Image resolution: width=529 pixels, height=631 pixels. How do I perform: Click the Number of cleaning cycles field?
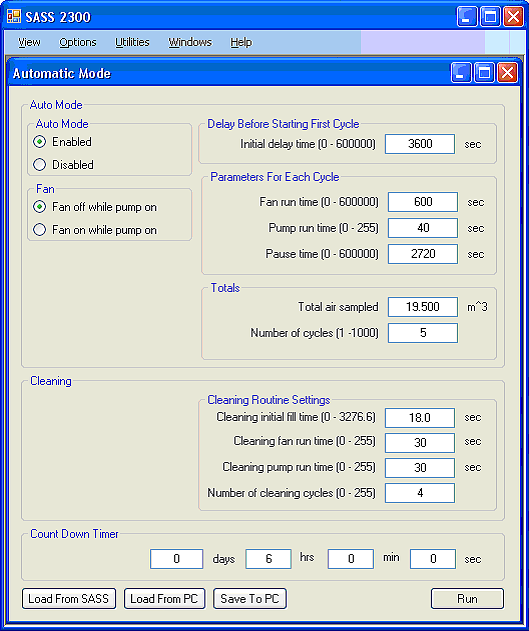420,493
